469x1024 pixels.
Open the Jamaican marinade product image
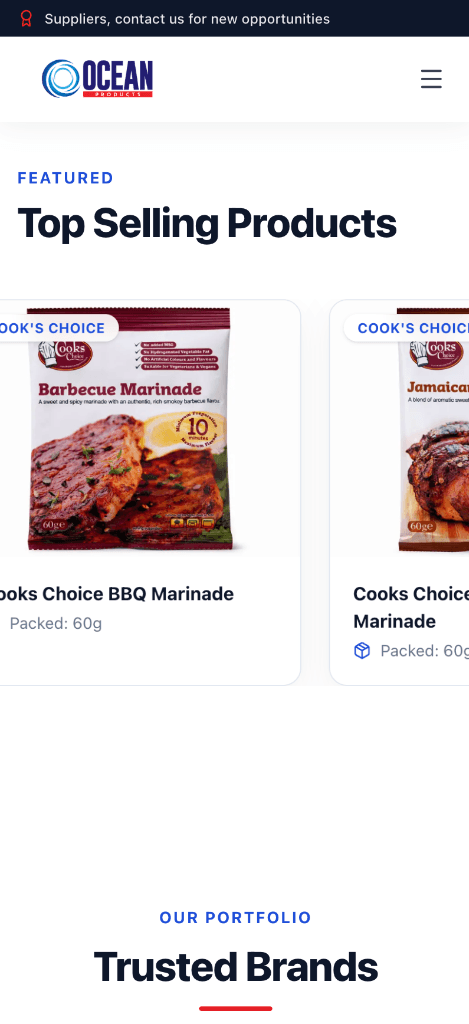click(x=432, y=428)
